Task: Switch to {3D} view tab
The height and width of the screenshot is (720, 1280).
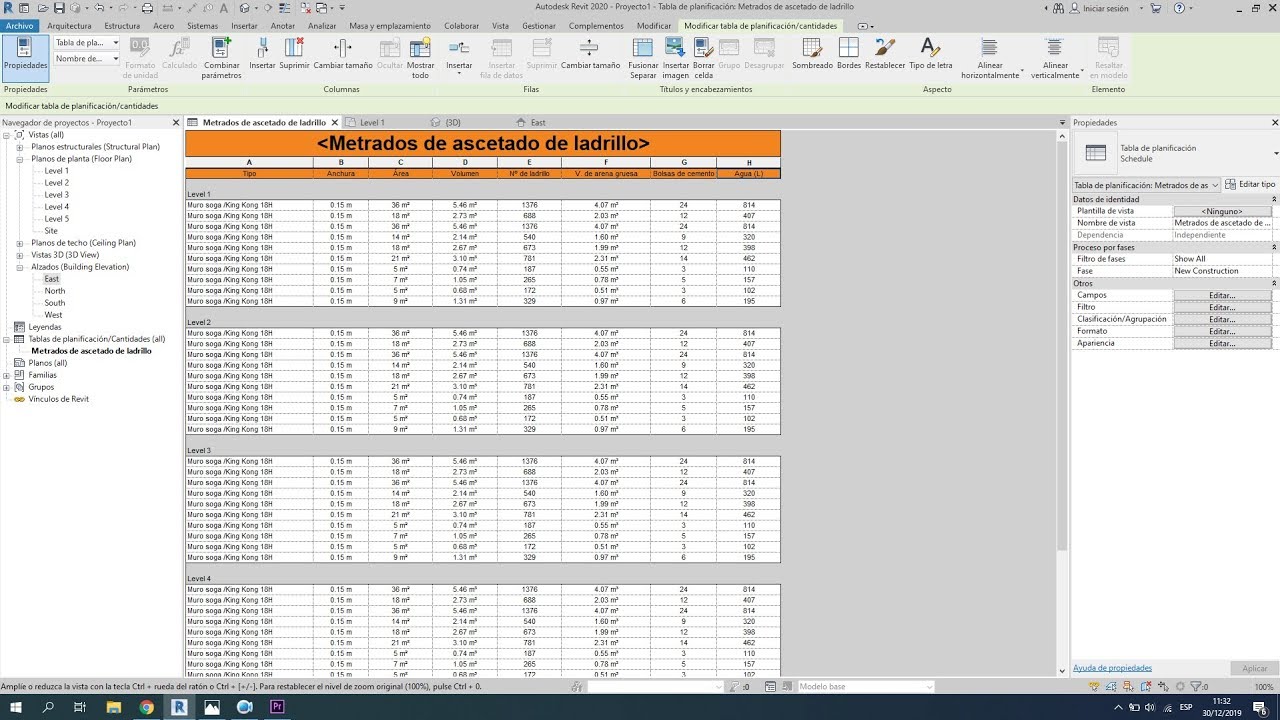Action: click(x=452, y=122)
